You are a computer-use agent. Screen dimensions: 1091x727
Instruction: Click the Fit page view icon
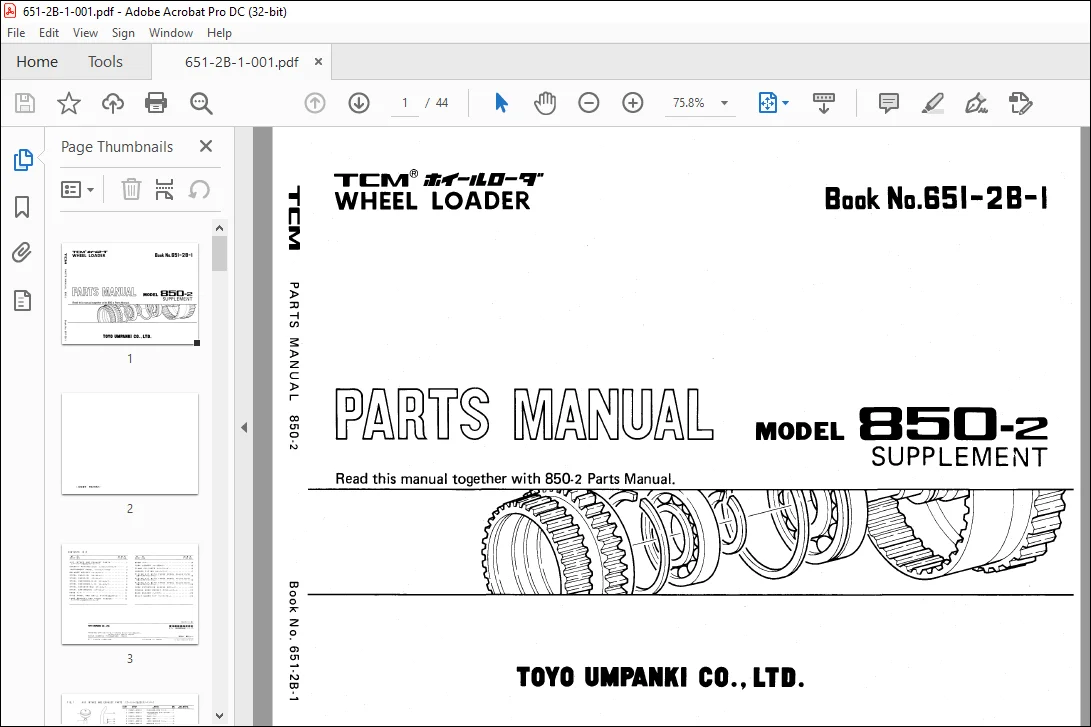[767, 103]
